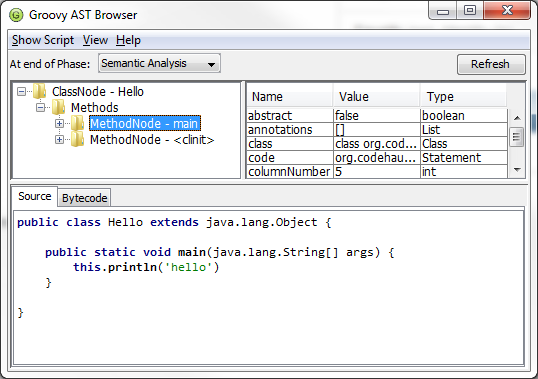Viewport: 538px width, 379px height.
Task: Open the View menu
Action: (x=95, y=40)
